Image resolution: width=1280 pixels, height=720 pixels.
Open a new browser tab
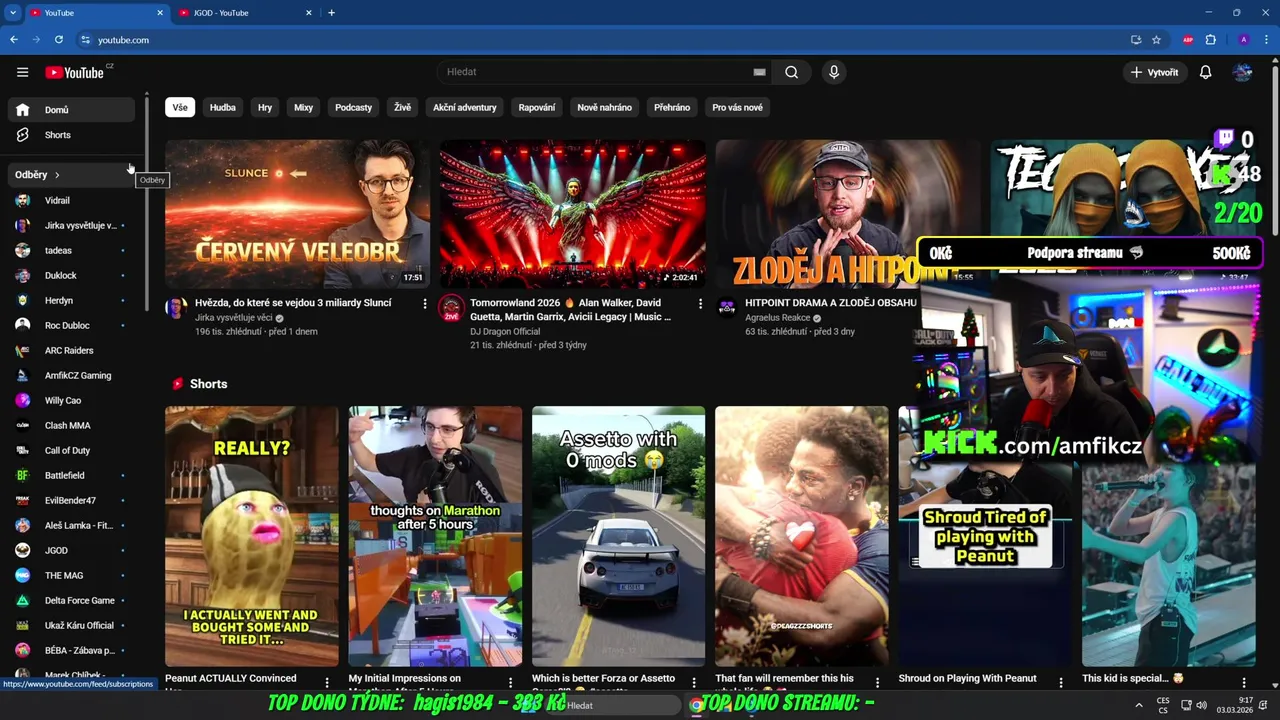(331, 13)
